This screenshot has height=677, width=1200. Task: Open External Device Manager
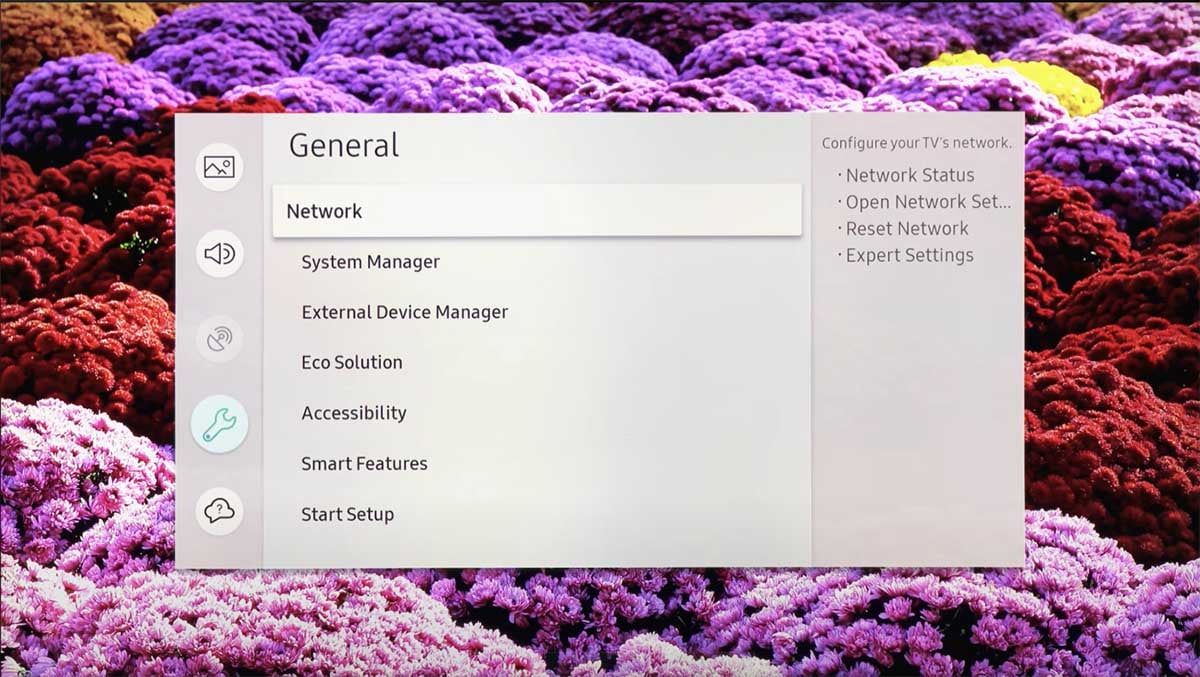pos(405,312)
